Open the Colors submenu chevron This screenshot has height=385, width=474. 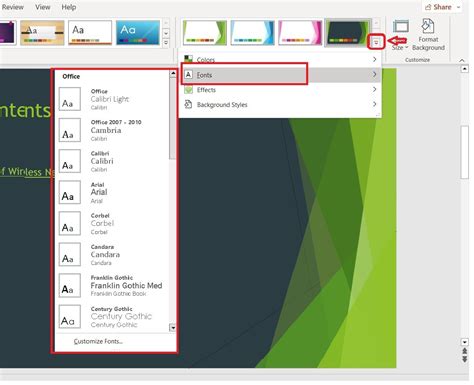375,59
